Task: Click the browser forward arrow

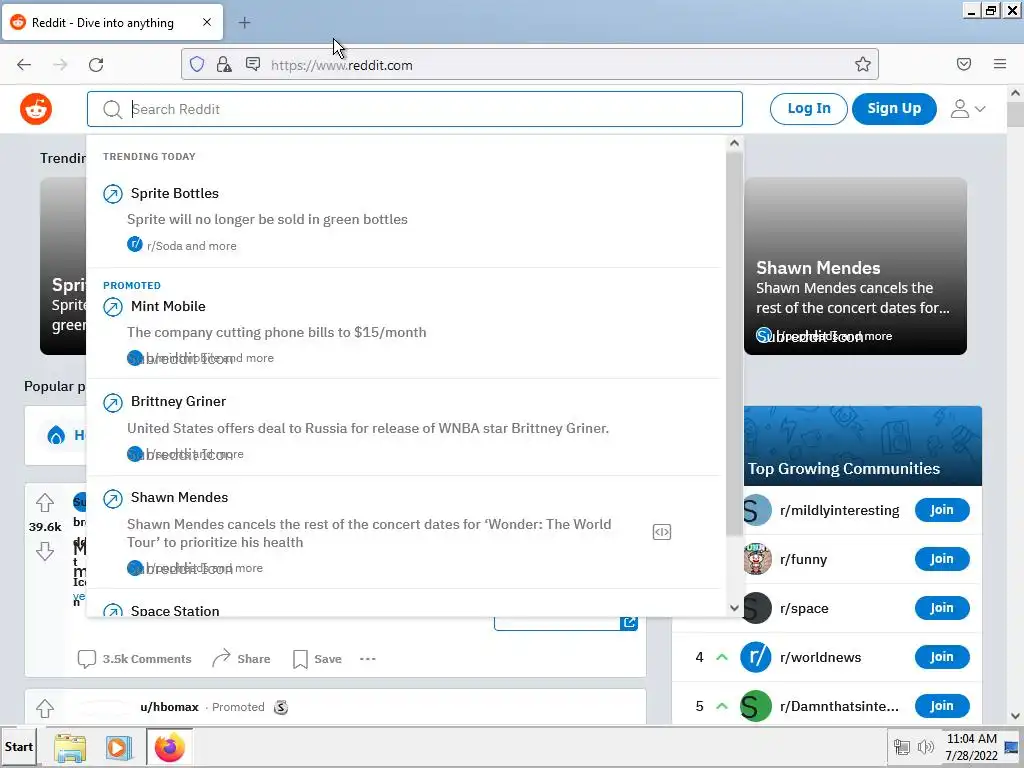Action: 60,65
